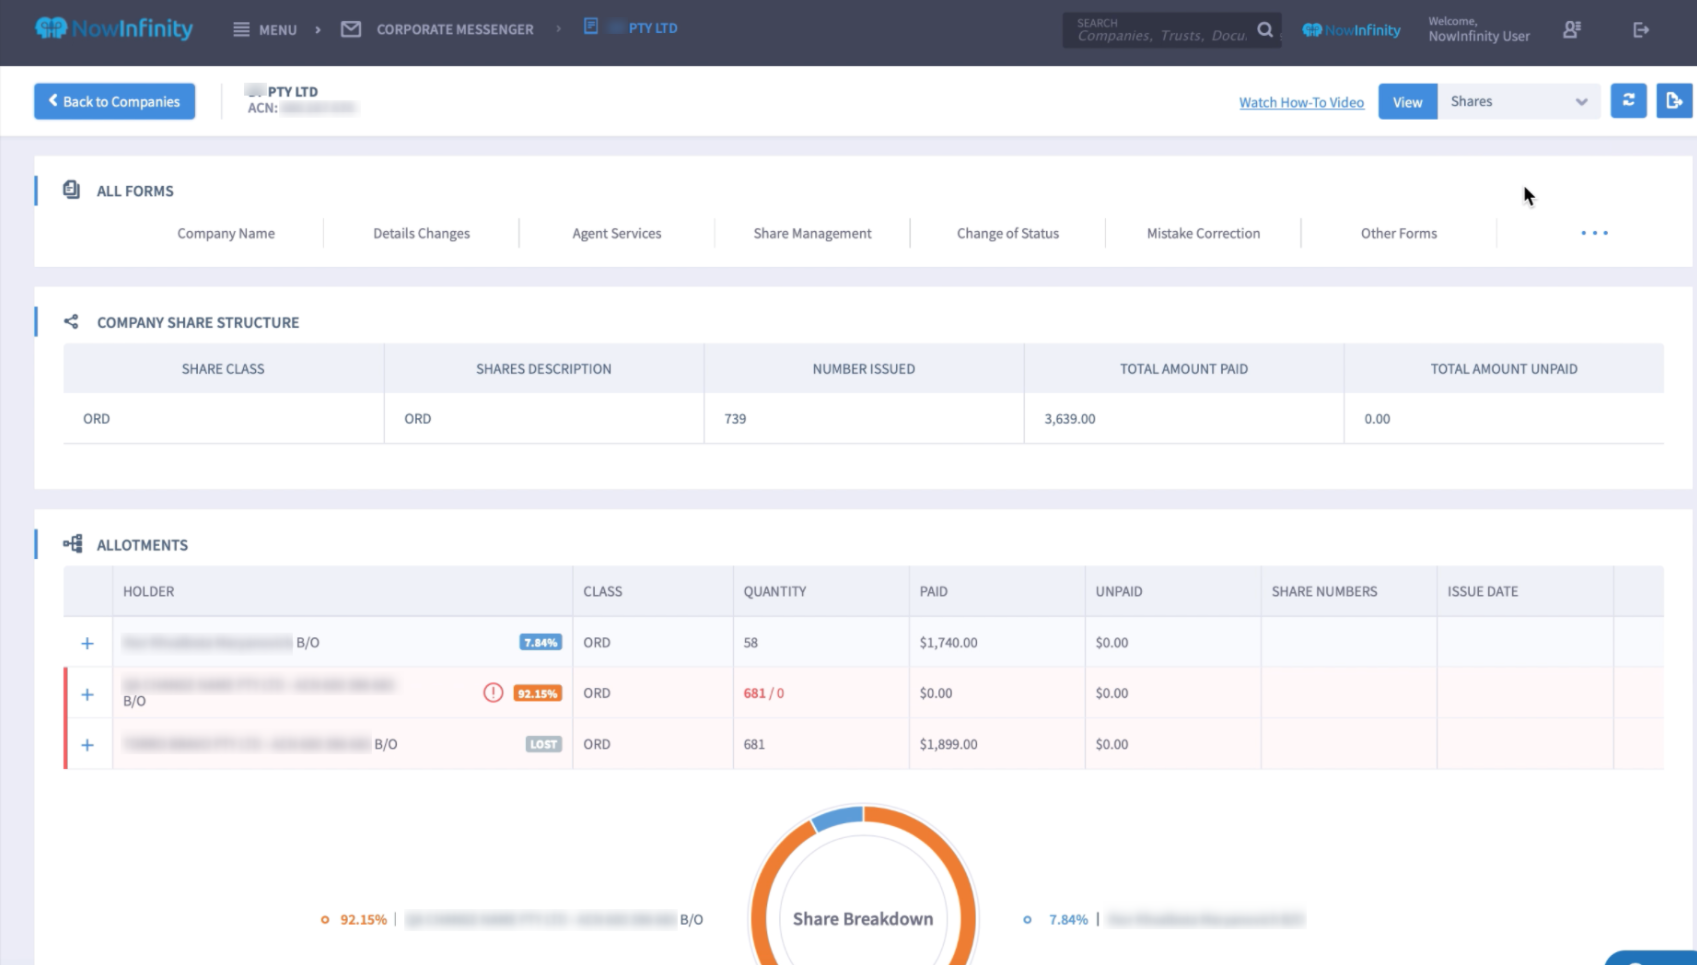Click the blue segment of share chart
This screenshot has height=965, width=1697.
pos(836,818)
